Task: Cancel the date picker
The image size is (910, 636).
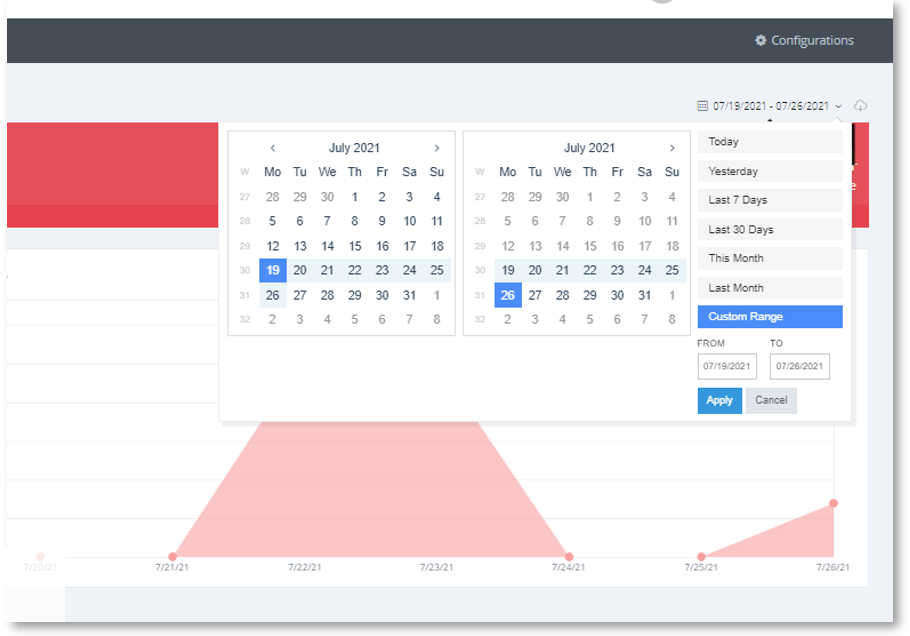Action: tap(771, 400)
